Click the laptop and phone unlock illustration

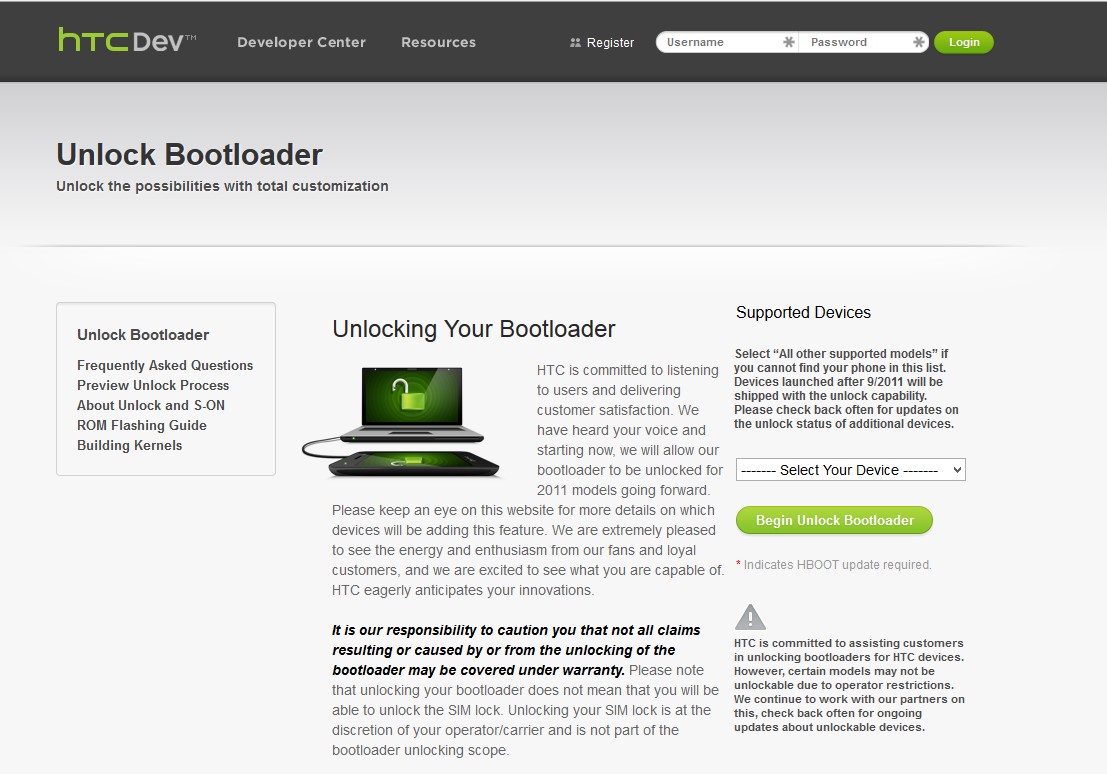tap(401, 422)
